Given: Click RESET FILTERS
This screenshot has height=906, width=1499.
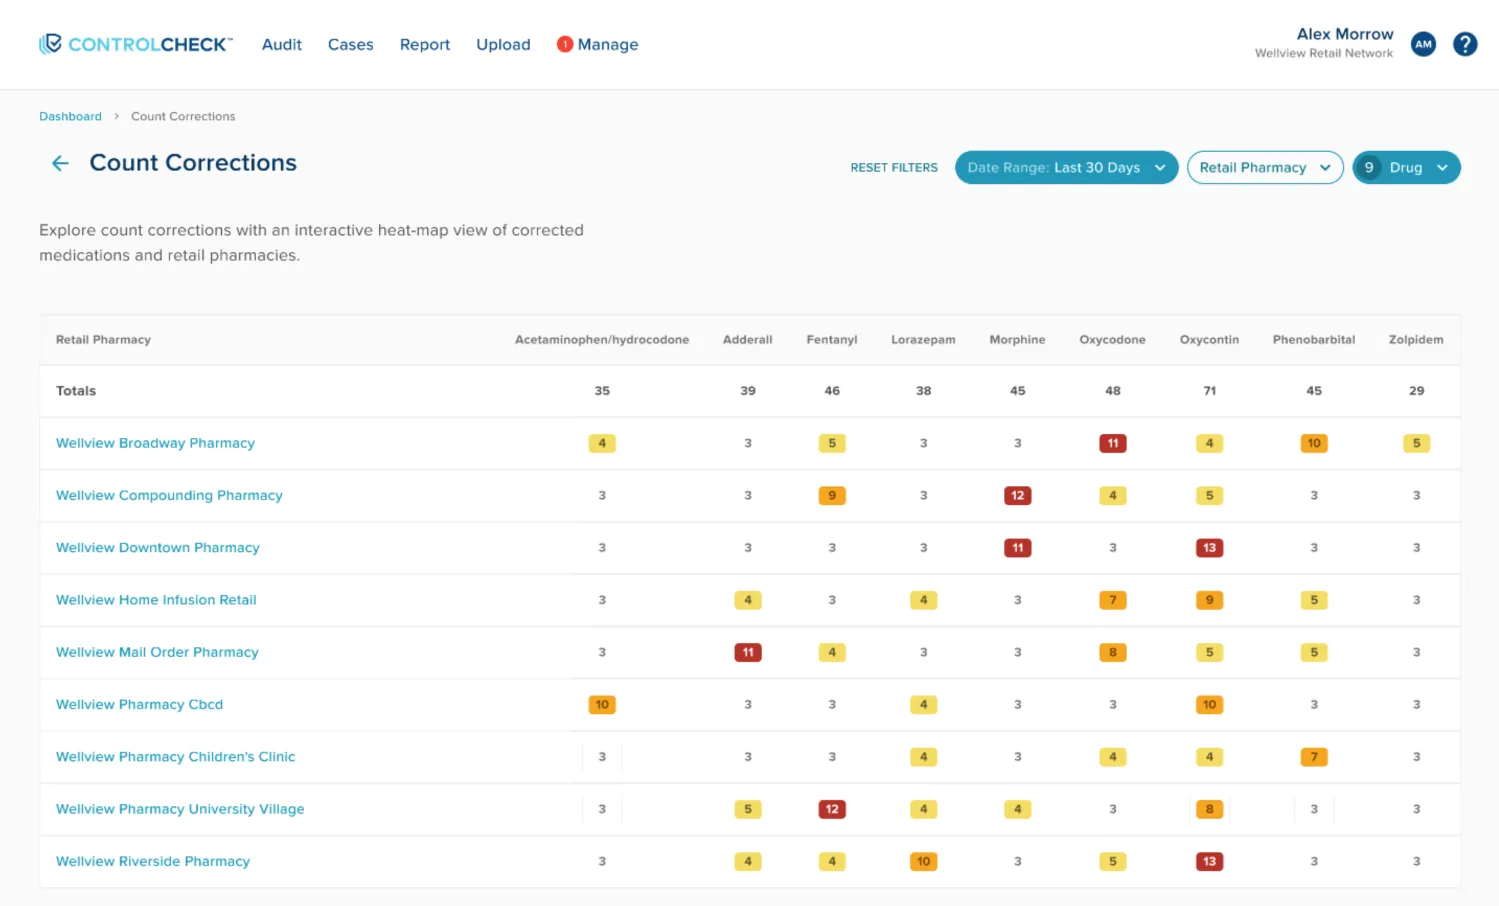Looking at the screenshot, I should [894, 167].
